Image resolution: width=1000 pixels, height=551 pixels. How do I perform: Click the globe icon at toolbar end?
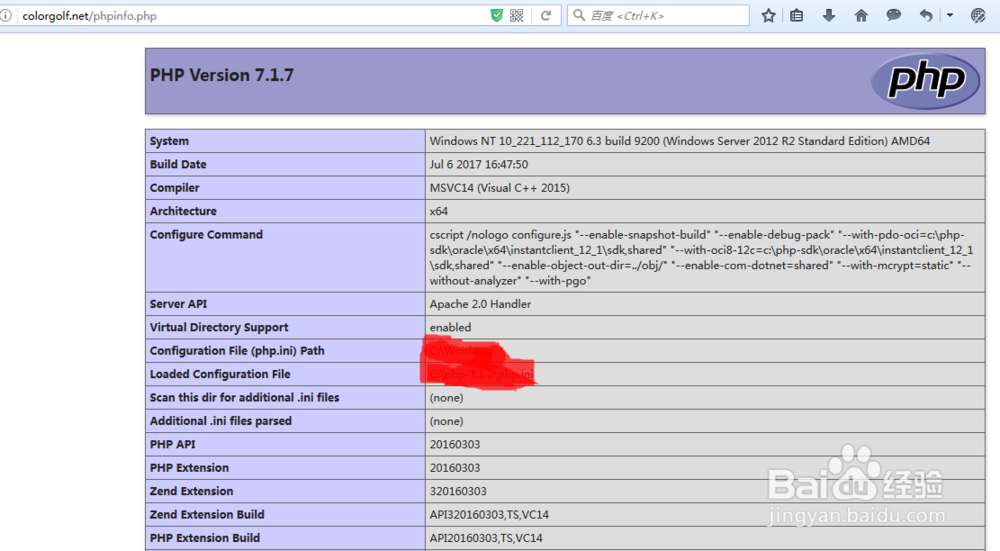point(978,15)
